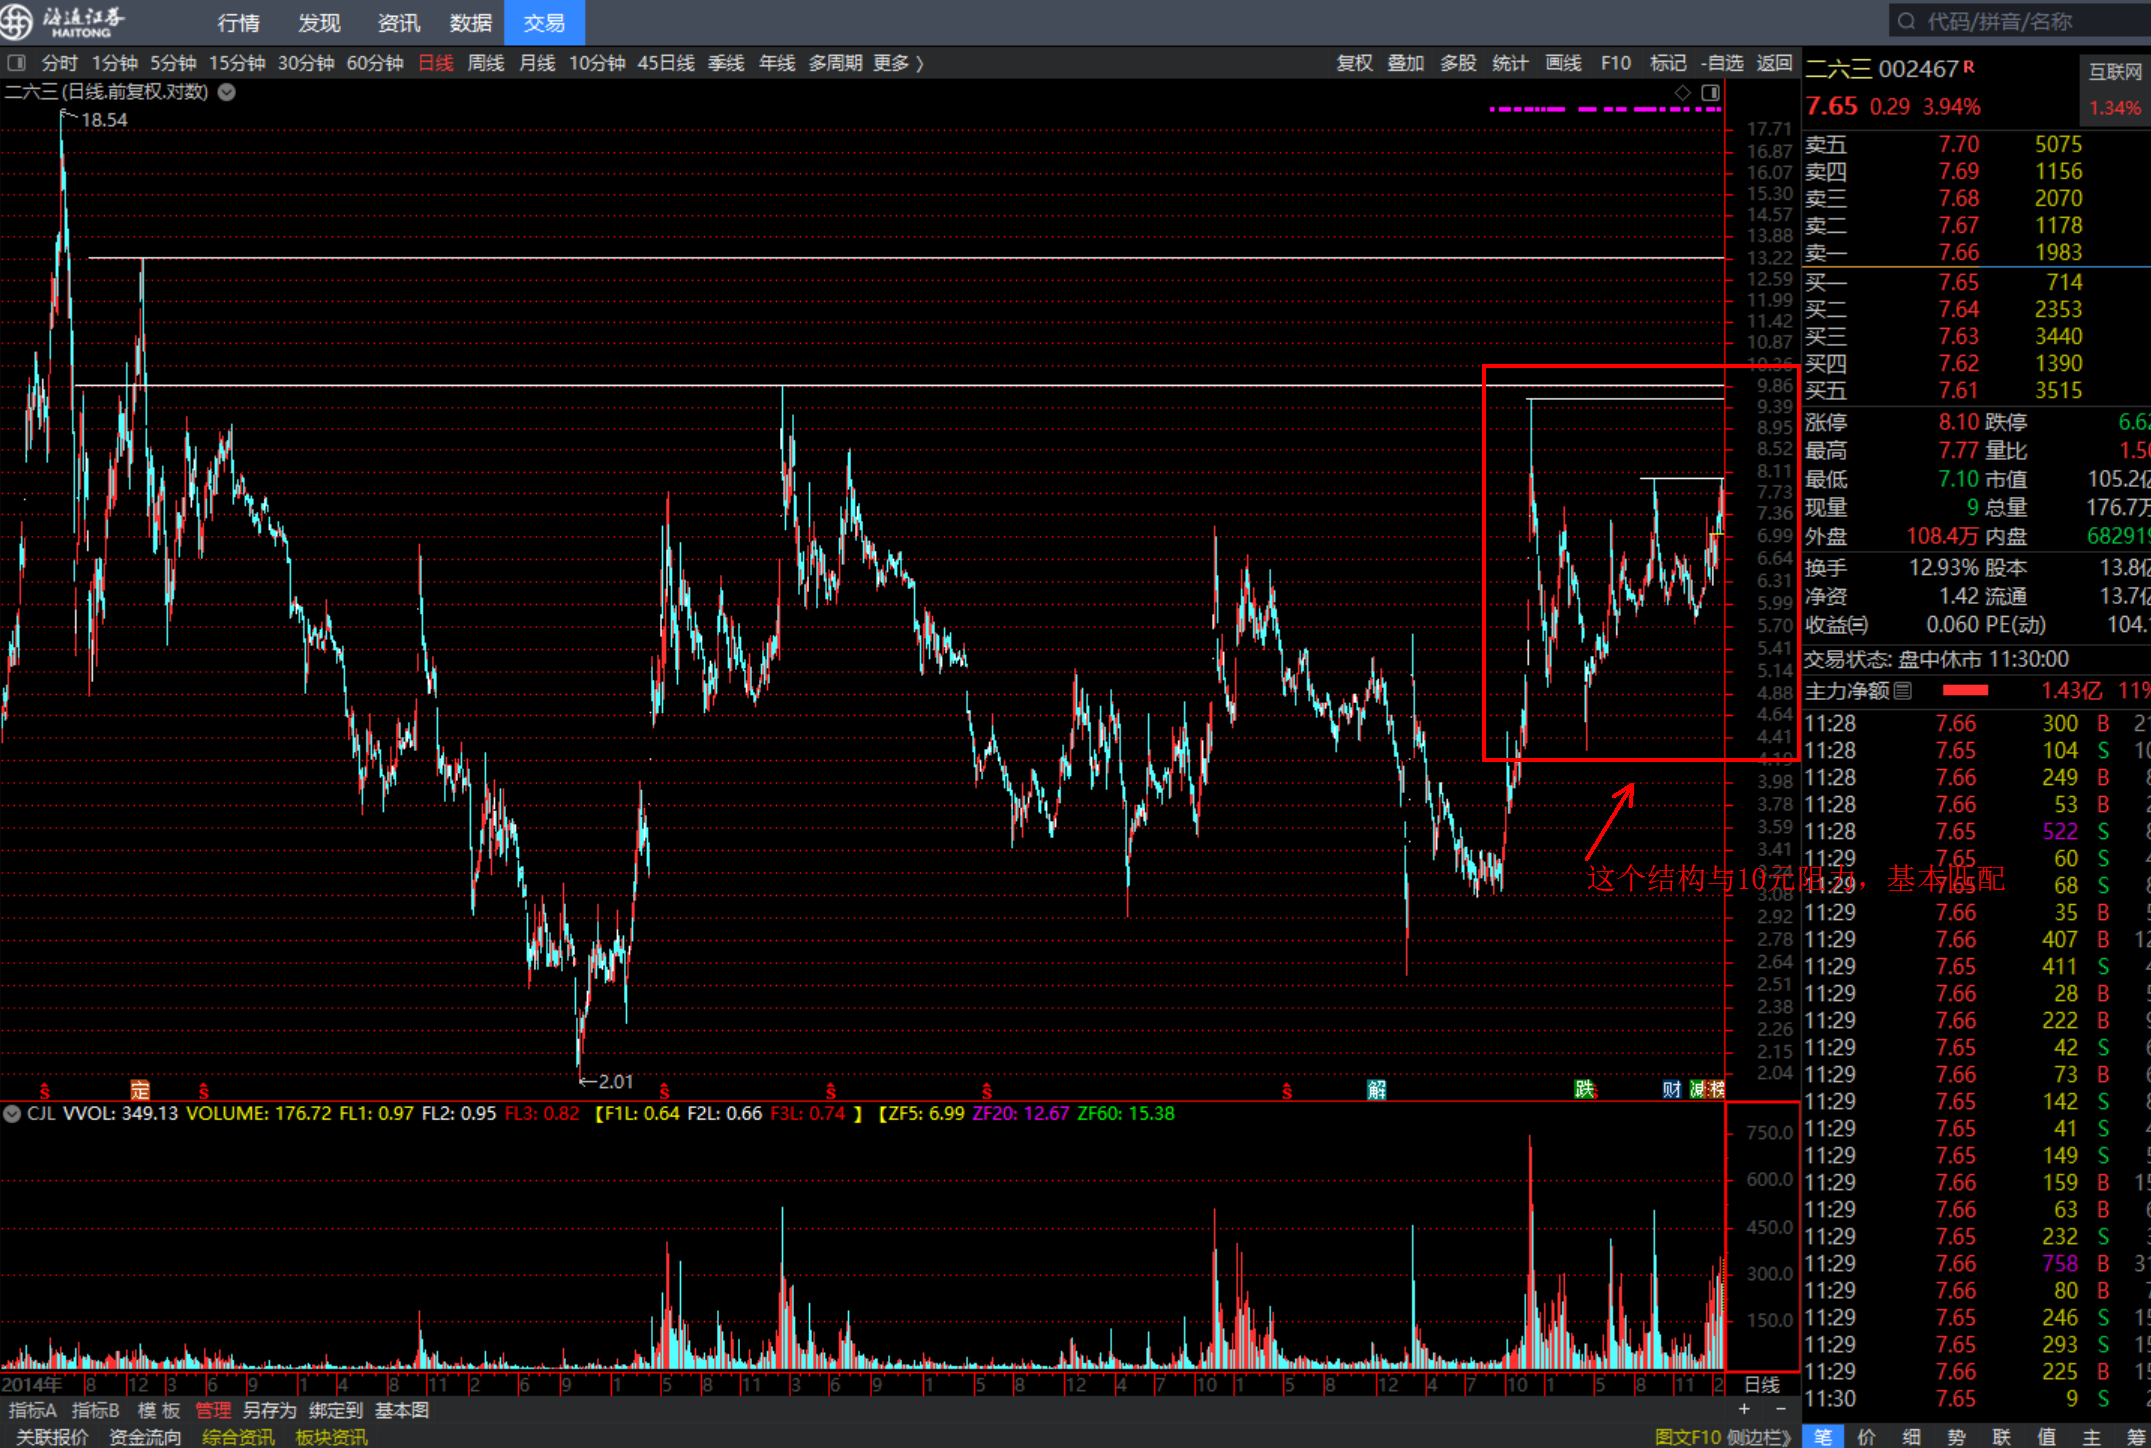Switch to the 周线 period
The height and width of the screenshot is (1448, 2151).
coord(486,63)
